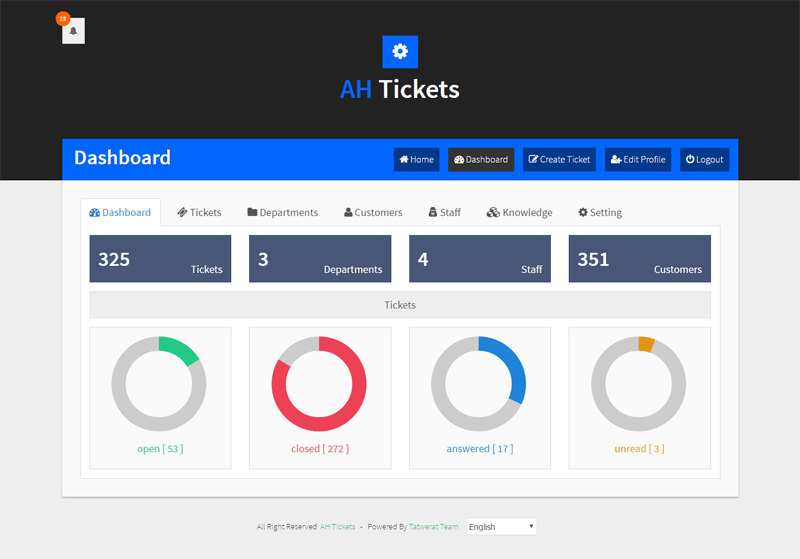Image resolution: width=800 pixels, height=559 pixels.
Task: Switch to the Tickets tab
Action: tap(199, 212)
